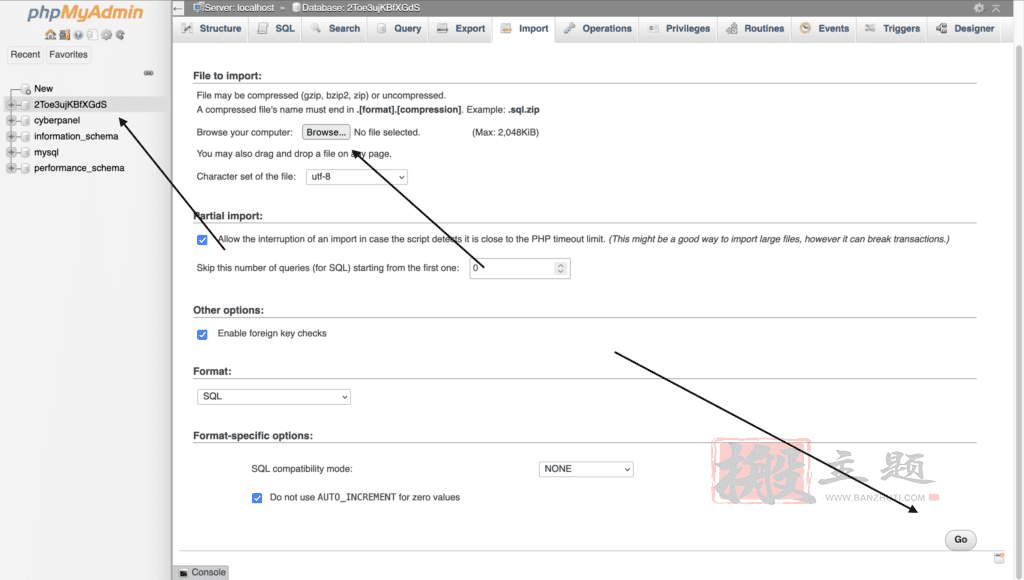Click the New database tree link
The image size is (1024, 580).
point(43,89)
